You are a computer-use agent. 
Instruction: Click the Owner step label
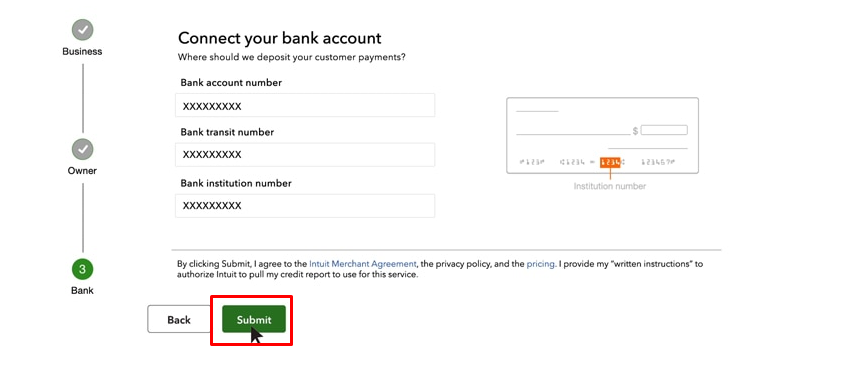(x=82, y=171)
